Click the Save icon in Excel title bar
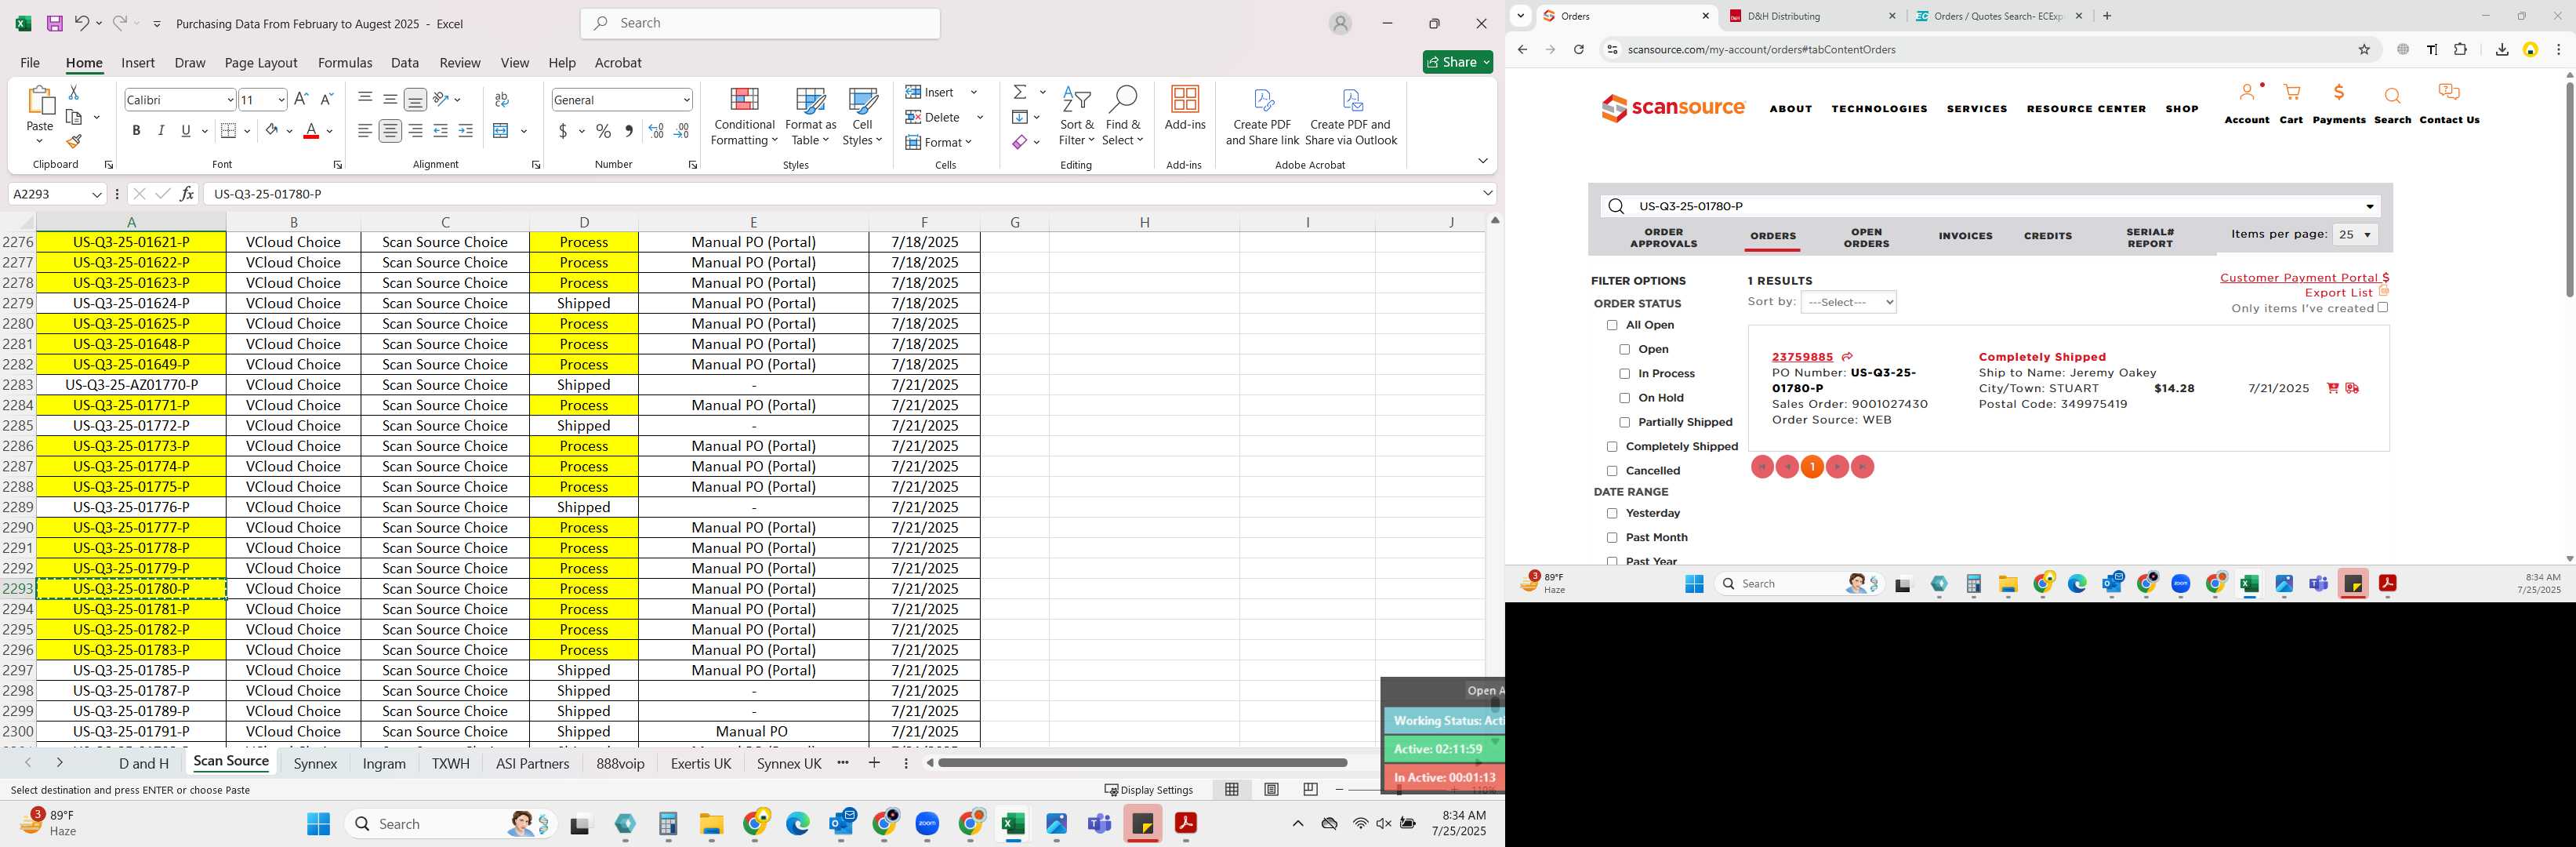This screenshot has height=847, width=2576. click(55, 23)
